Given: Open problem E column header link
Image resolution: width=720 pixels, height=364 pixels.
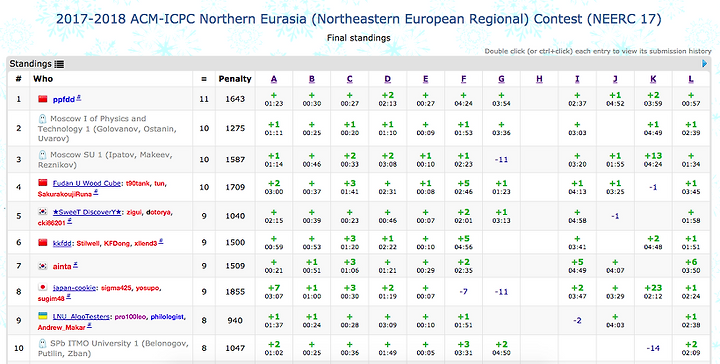Looking at the screenshot, I should 426,79.
